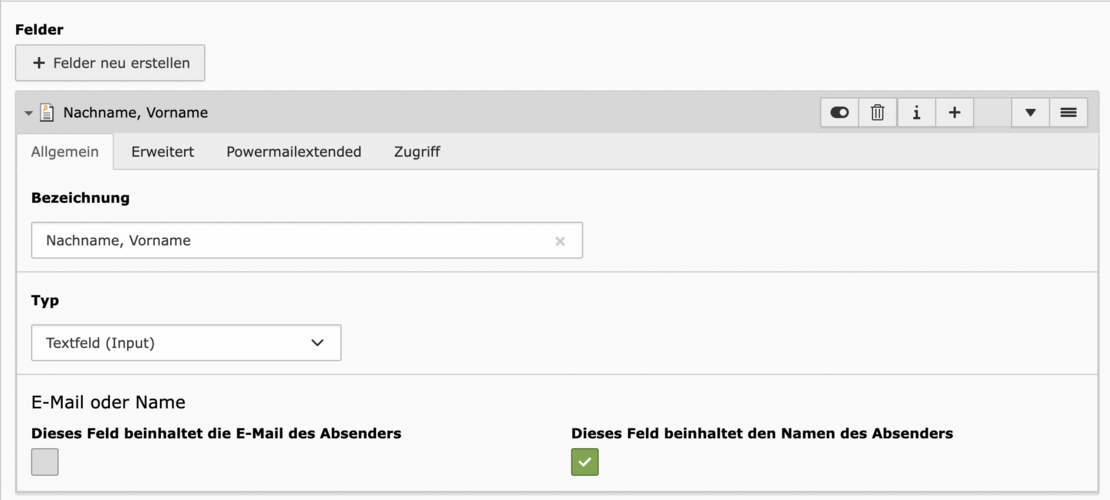This screenshot has height=500, width=1110.
Task: Click the chevron arrow of the Typ select
Action: pyautogui.click(x=318, y=343)
